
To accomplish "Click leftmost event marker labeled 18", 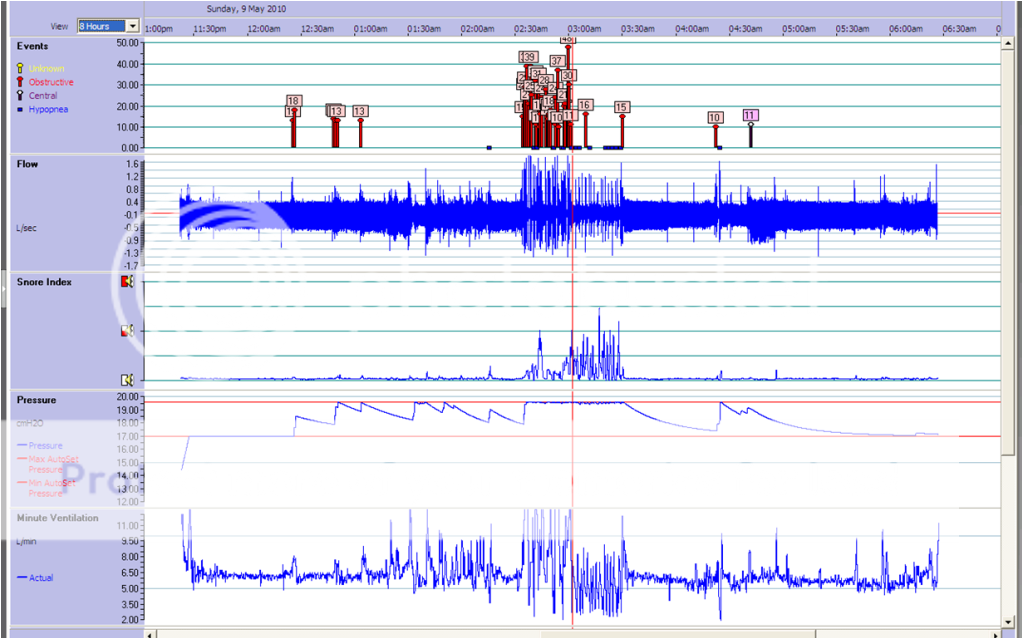I will (294, 101).
